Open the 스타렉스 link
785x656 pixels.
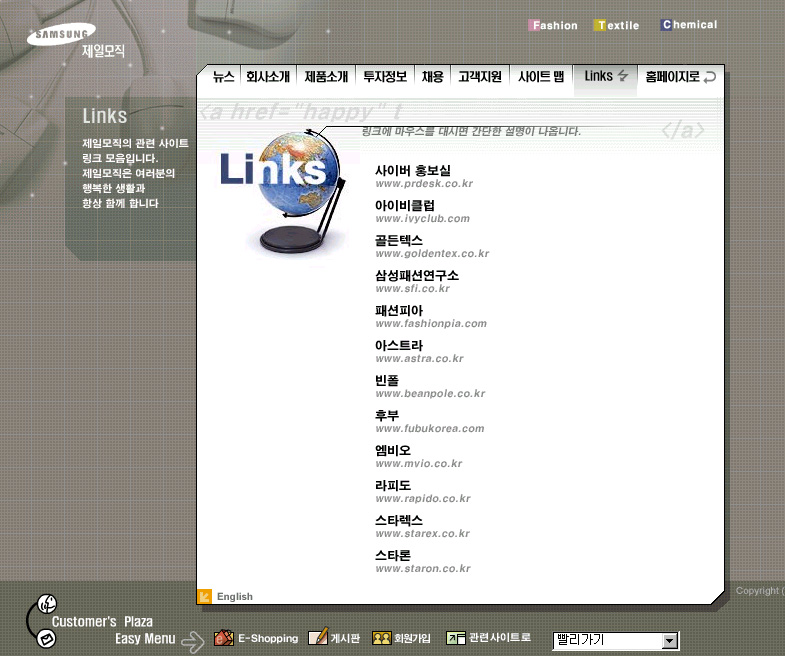399,521
